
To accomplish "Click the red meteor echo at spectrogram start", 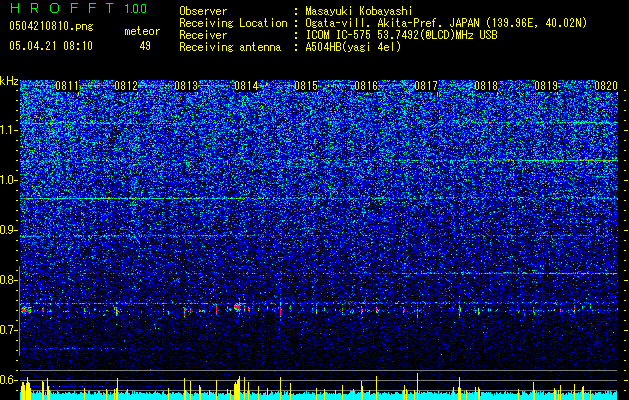I will tap(24, 310).
